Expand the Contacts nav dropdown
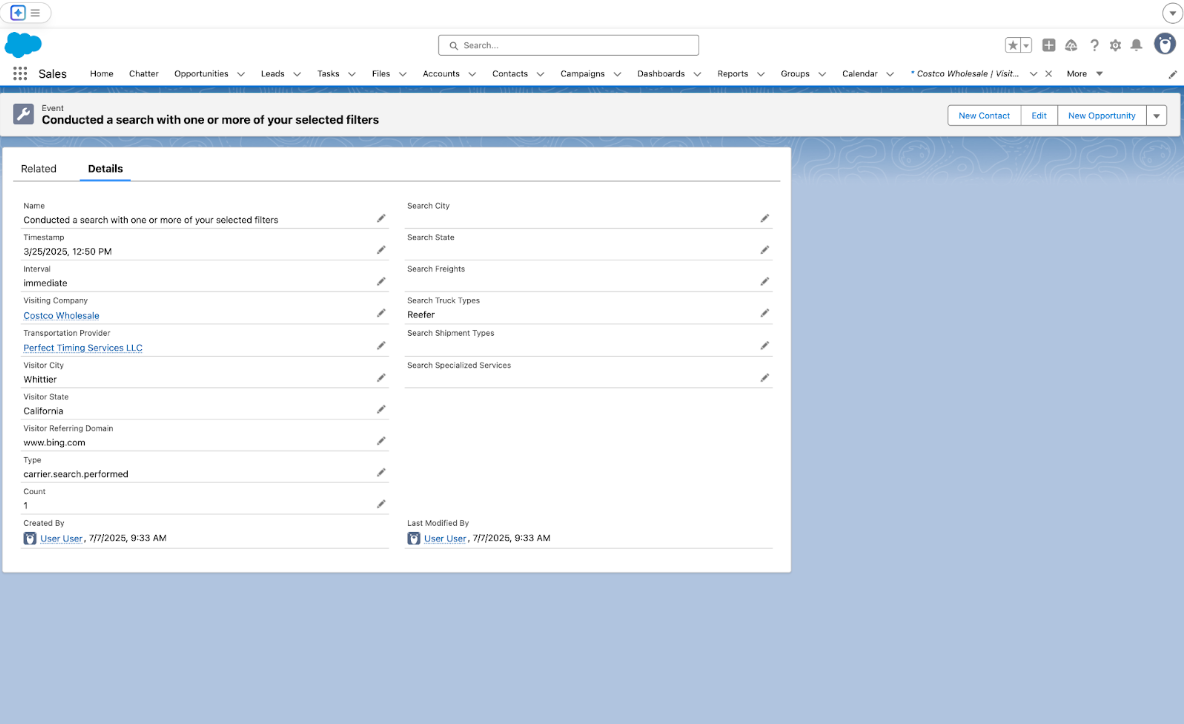1184x724 pixels. [540, 74]
